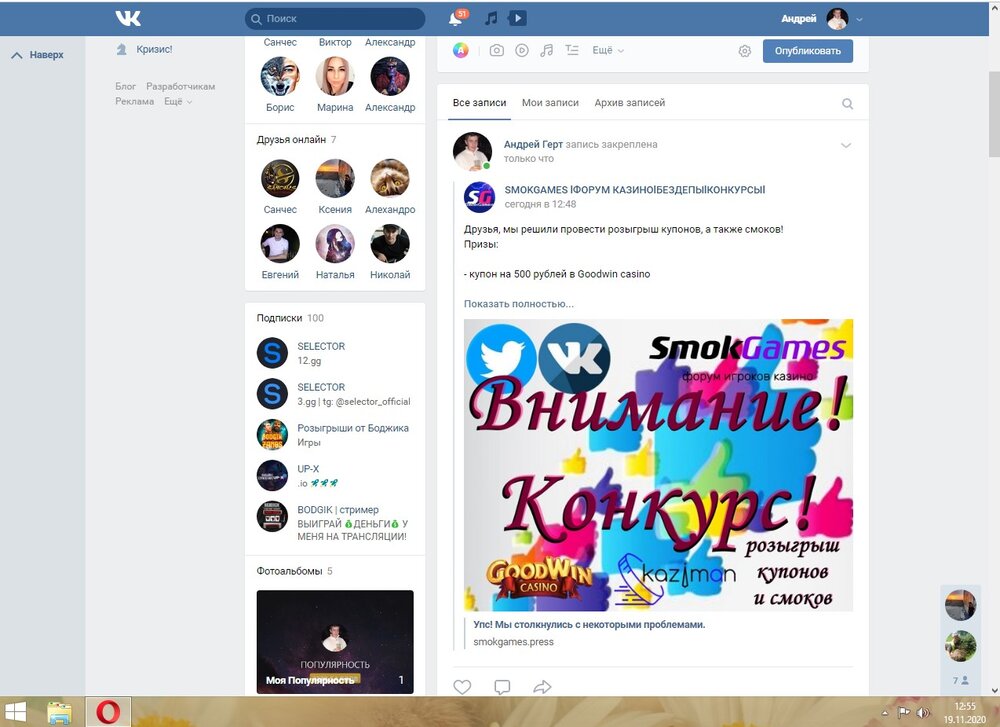This screenshot has height=727, width=1000.
Task: Open online friend Ксения's avatar
Action: click(335, 179)
